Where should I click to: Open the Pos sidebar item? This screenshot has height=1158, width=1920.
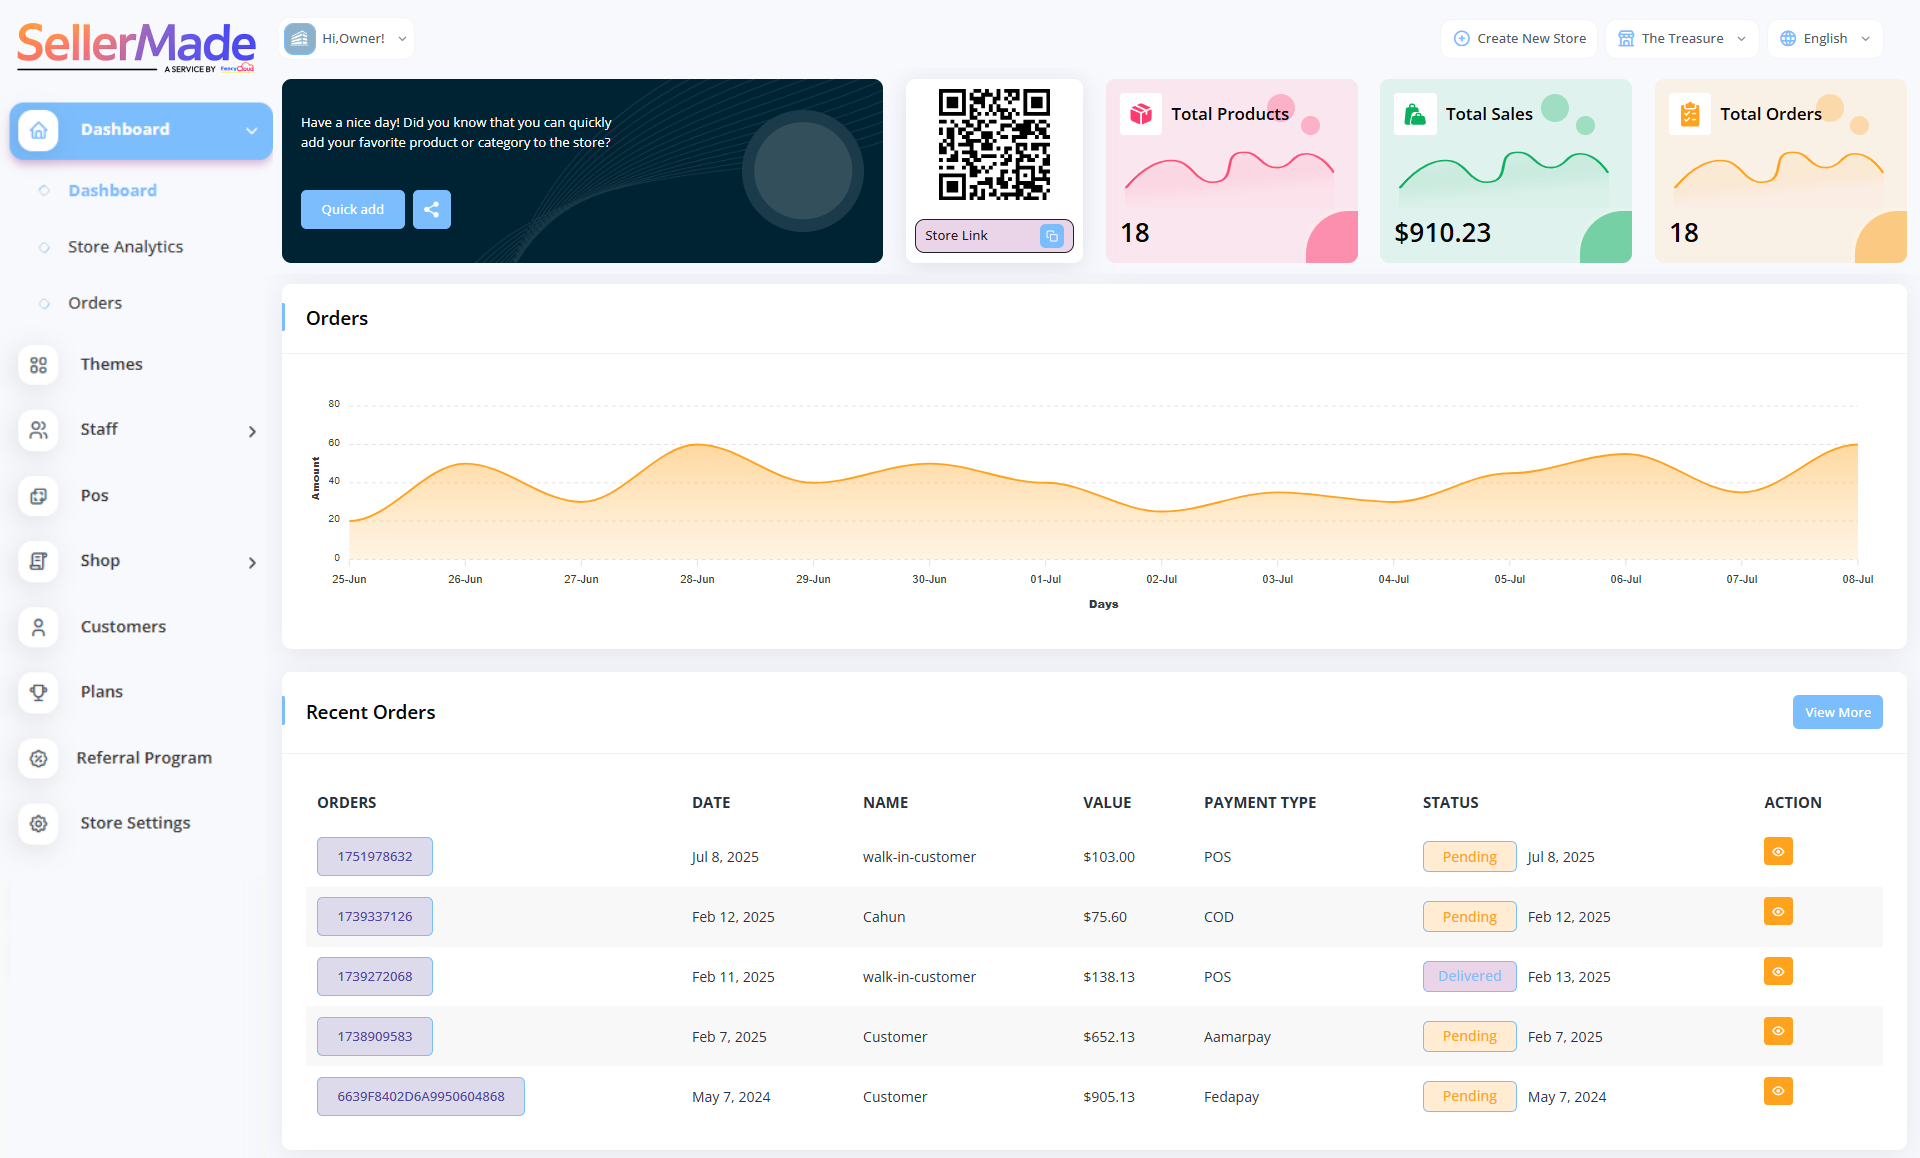[94, 496]
